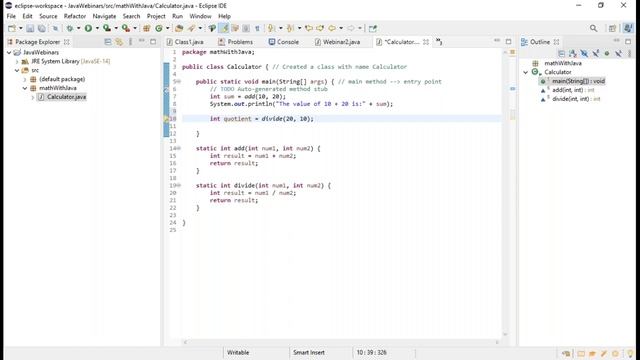Toggle Show Whitespace Characters icon
Screen dimensions: 640x360
point(257,28)
